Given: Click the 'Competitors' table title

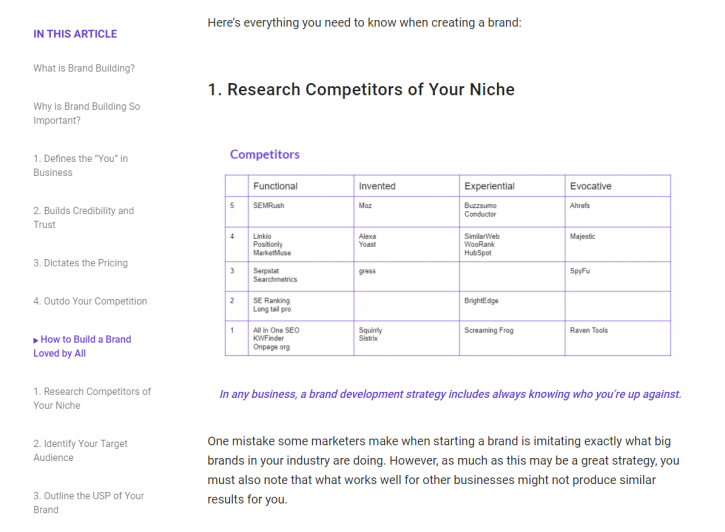Looking at the screenshot, I should 265,154.
